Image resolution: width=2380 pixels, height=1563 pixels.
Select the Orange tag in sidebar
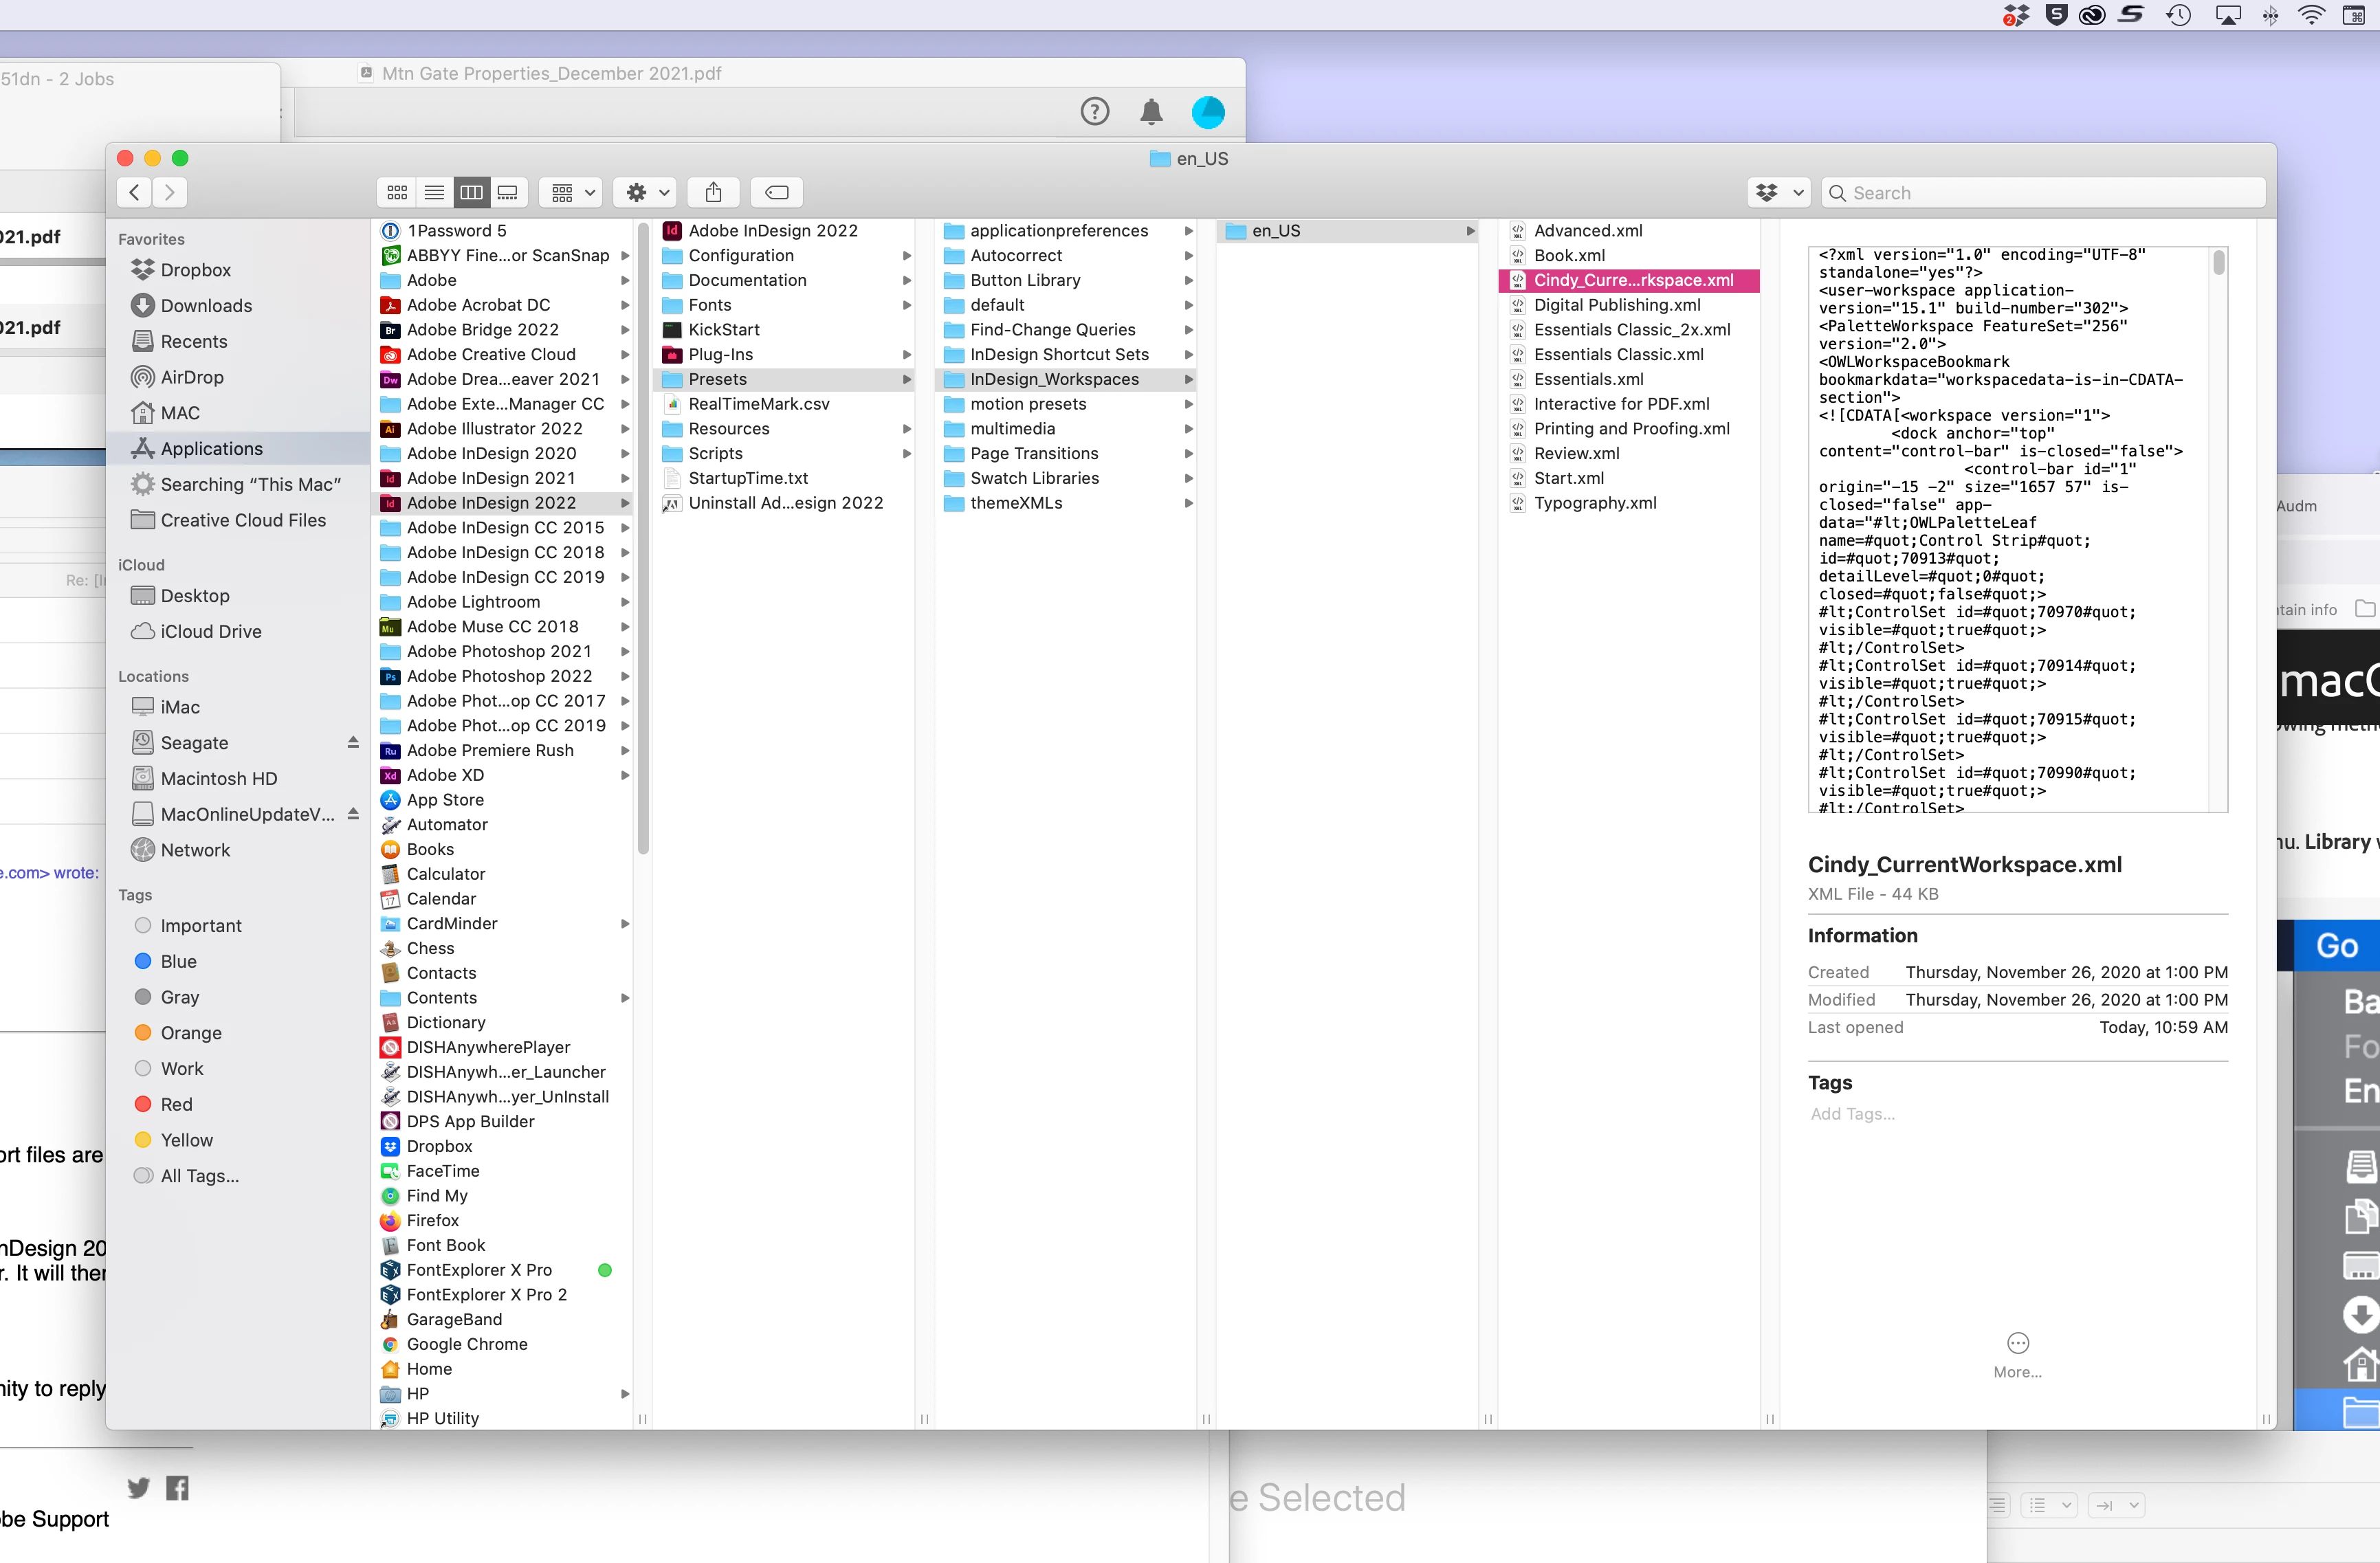[x=191, y=1033]
